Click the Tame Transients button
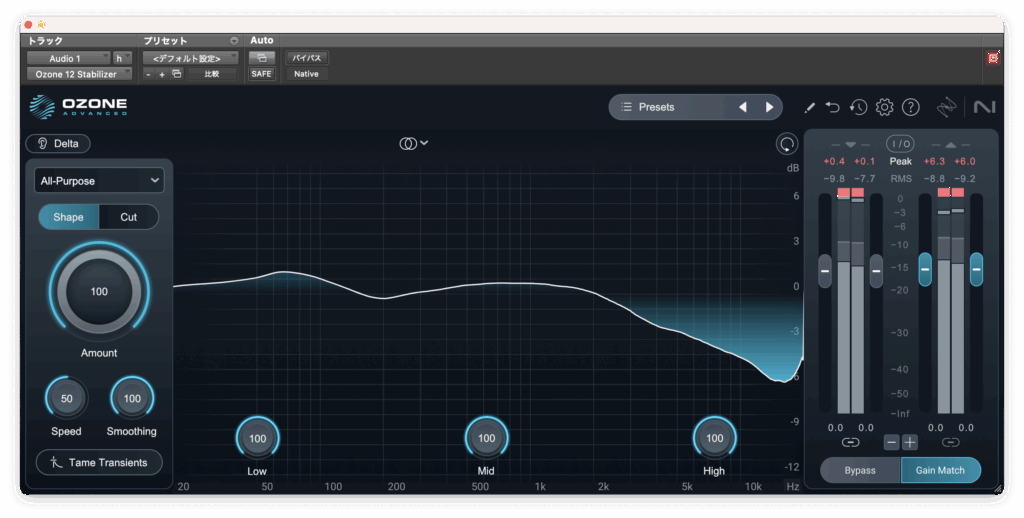The image size is (1024, 518). [x=98, y=462]
